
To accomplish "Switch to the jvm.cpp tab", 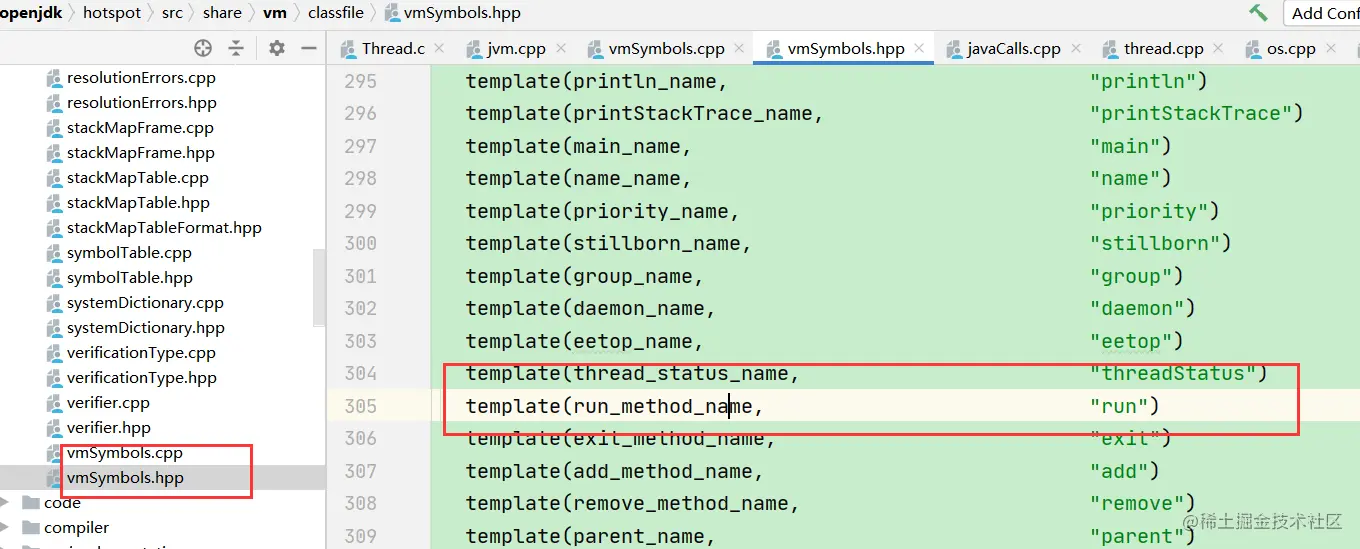I will point(516,49).
